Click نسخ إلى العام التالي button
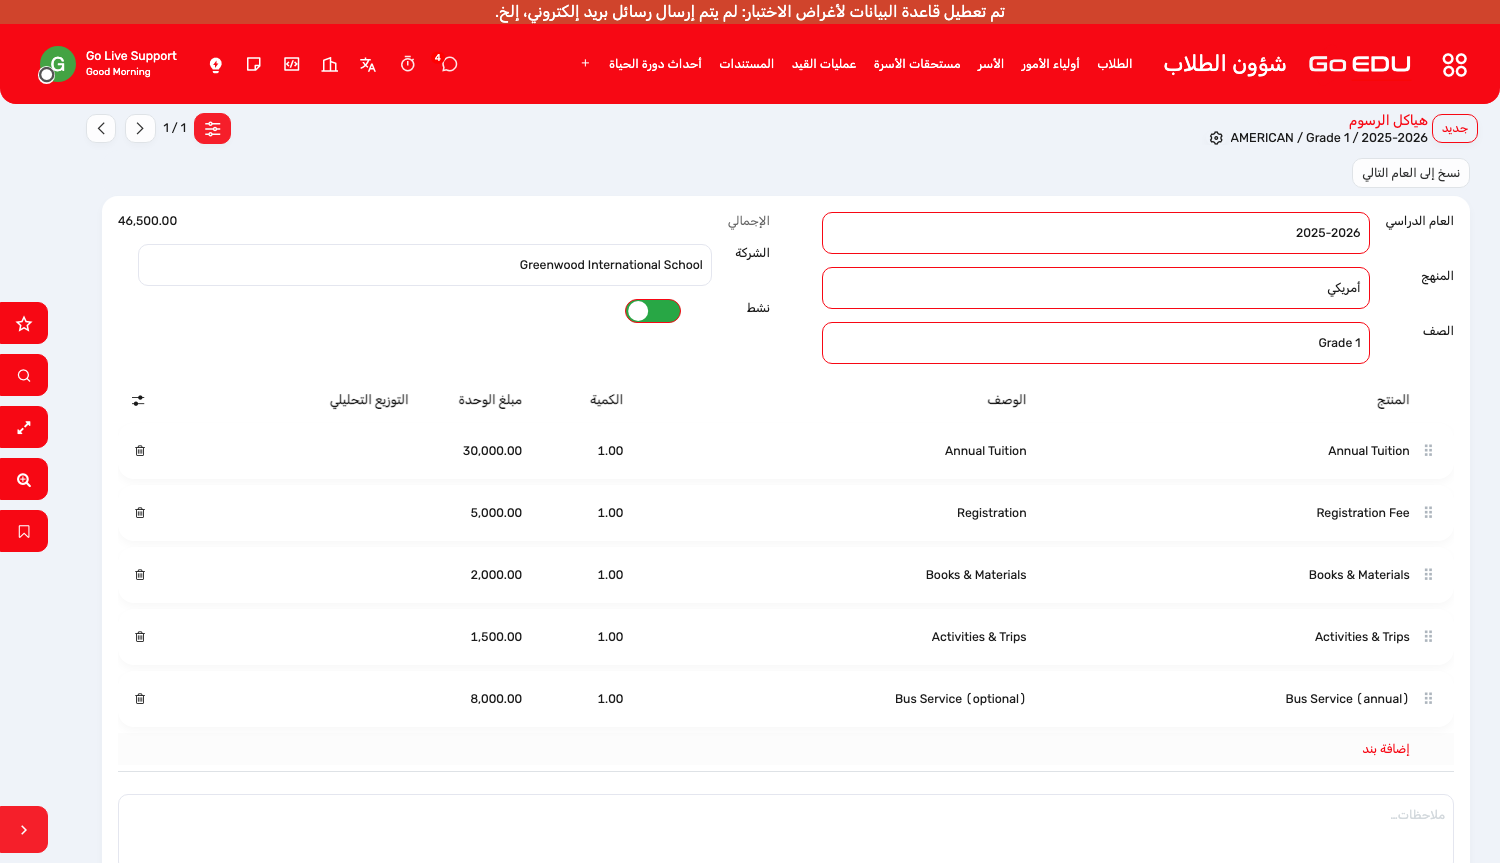Image resolution: width=1500 pixels, height=863 pixels. (x=1411, y=173)
